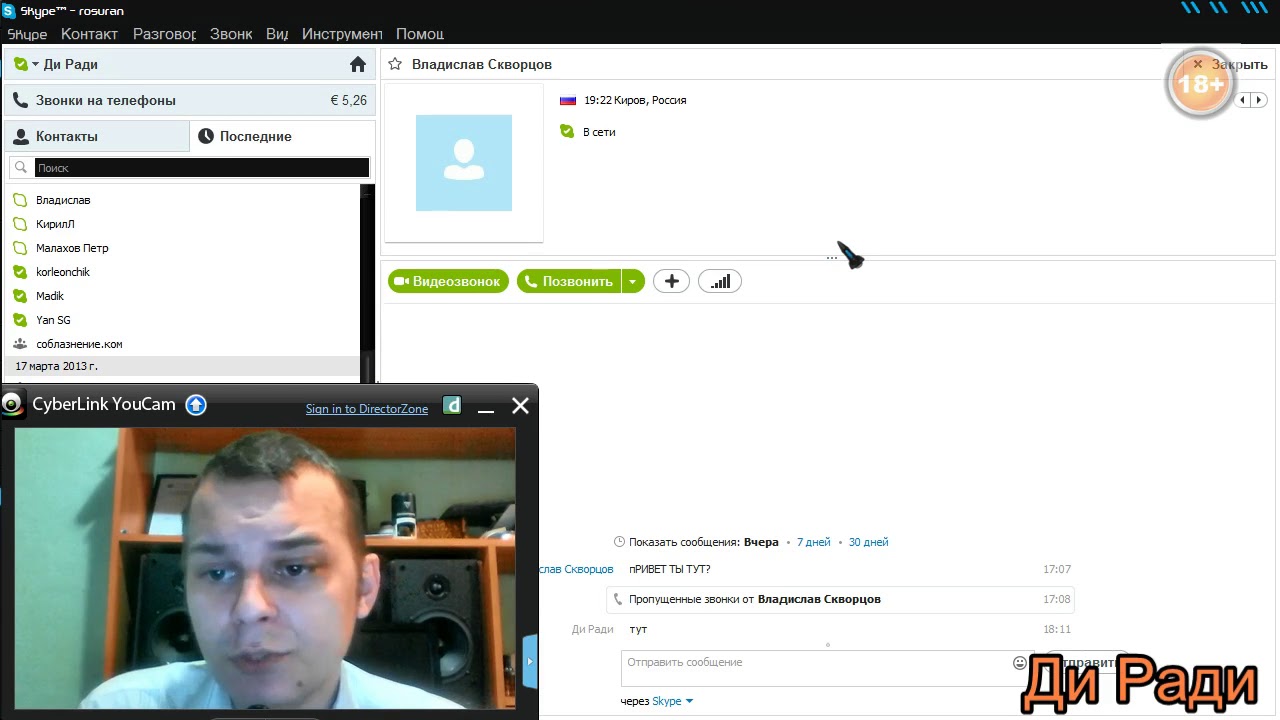Expand the Позвонить dropdown arrow
Viewport: 1280px width, 720px height.
click(x=633, y=282)
